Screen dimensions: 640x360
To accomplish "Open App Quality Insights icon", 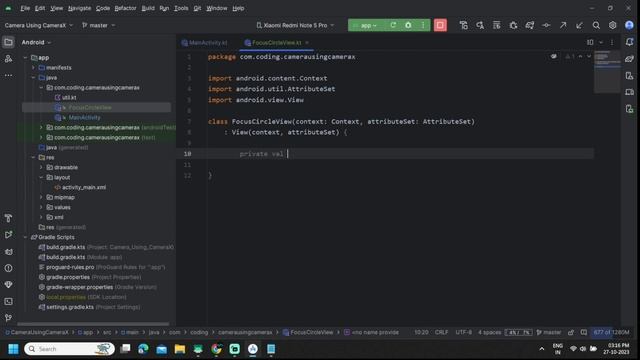I will tap(8, 284).
